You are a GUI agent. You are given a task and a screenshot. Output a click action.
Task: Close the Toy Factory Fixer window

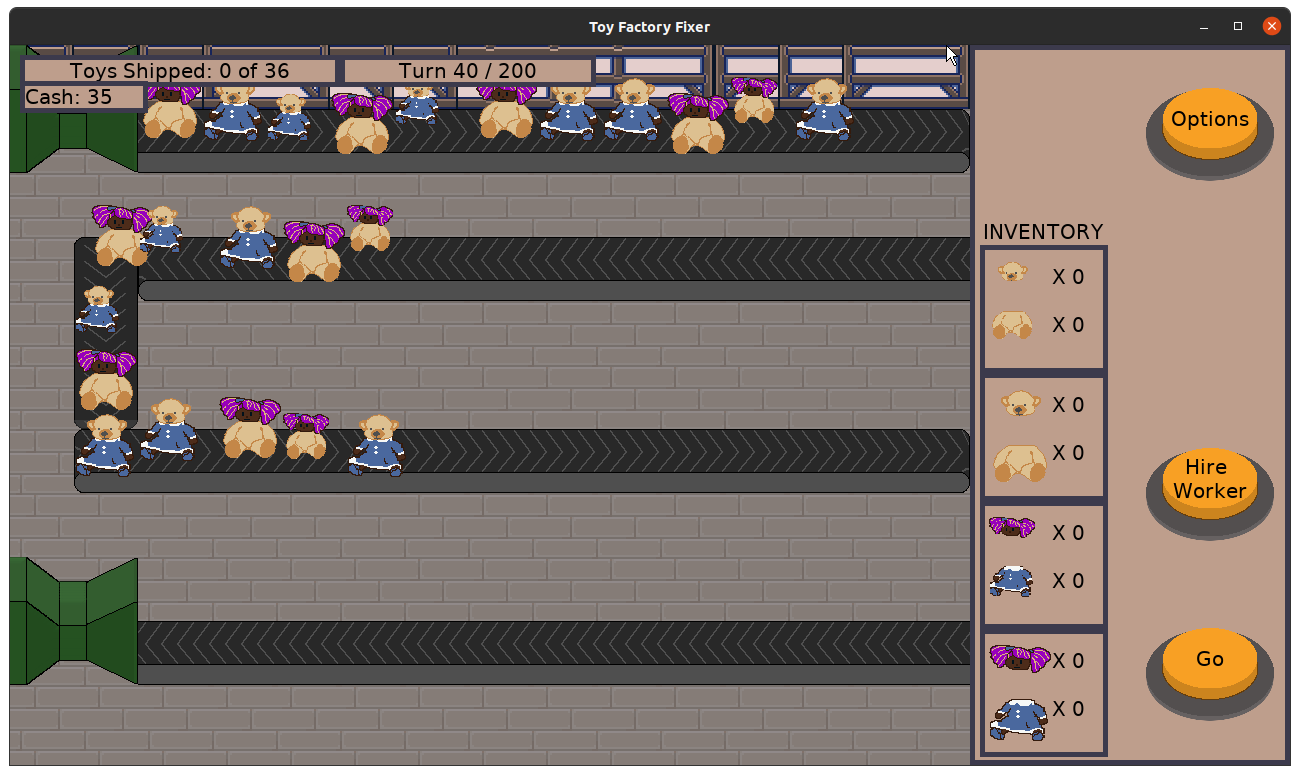click(x=1272, y=27)
